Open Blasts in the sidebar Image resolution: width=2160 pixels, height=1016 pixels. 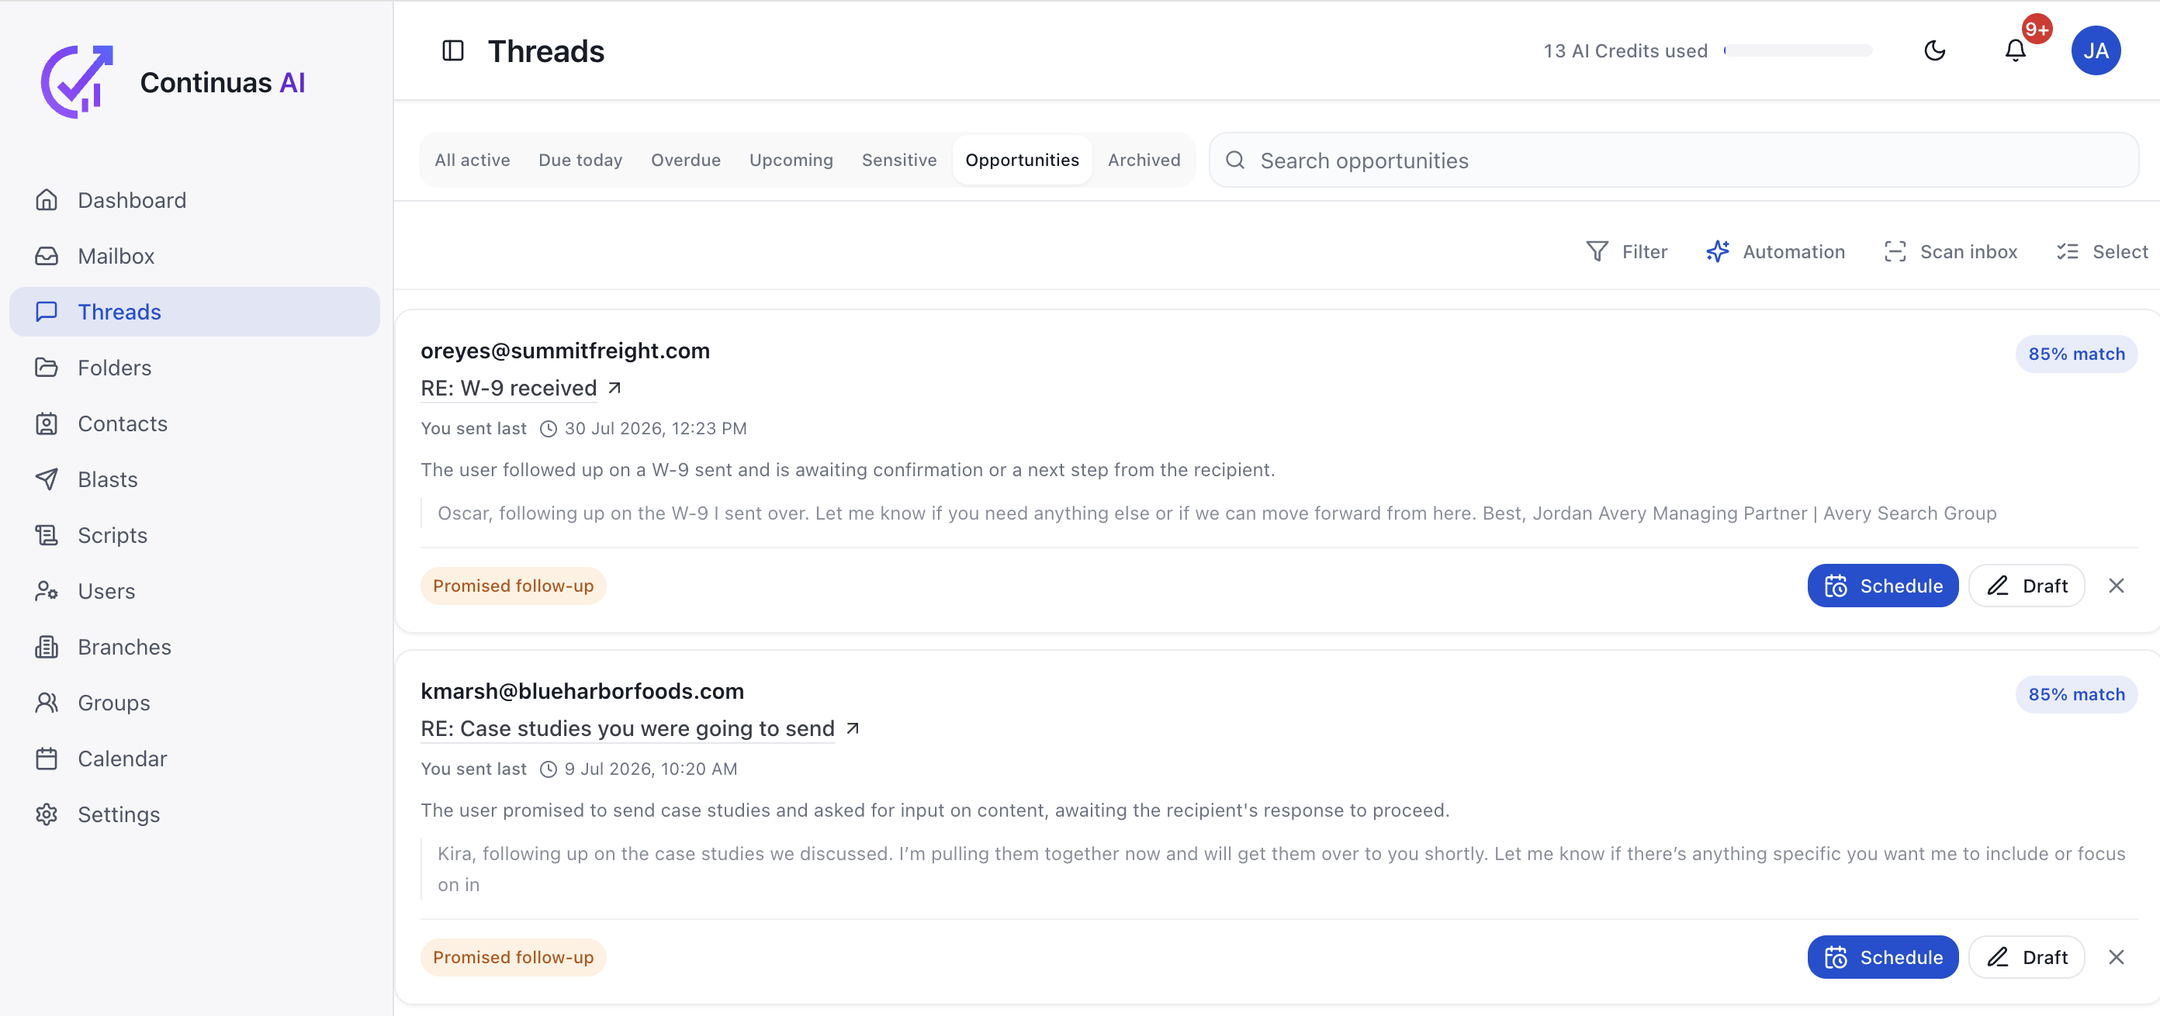pyautogui.click(x=195, y=480)
